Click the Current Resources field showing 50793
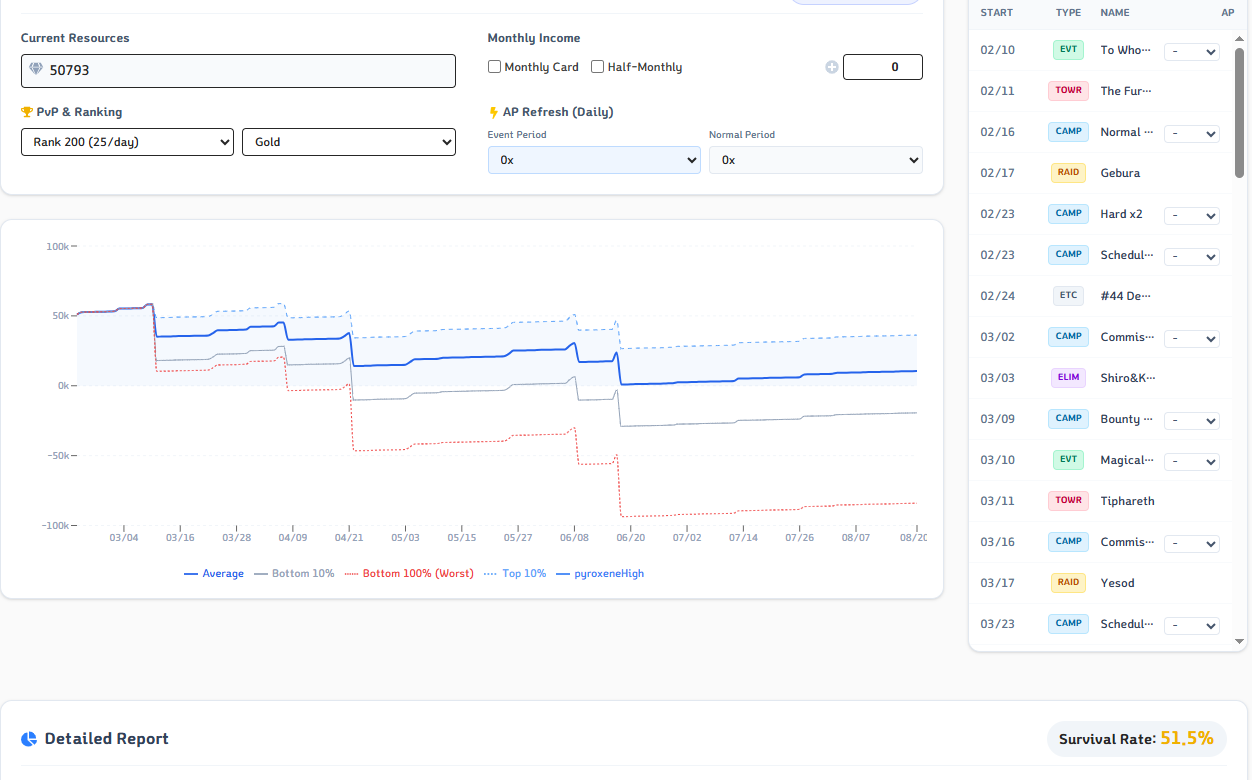Viewport: 1252px width, 780px height. coord(238,70)
